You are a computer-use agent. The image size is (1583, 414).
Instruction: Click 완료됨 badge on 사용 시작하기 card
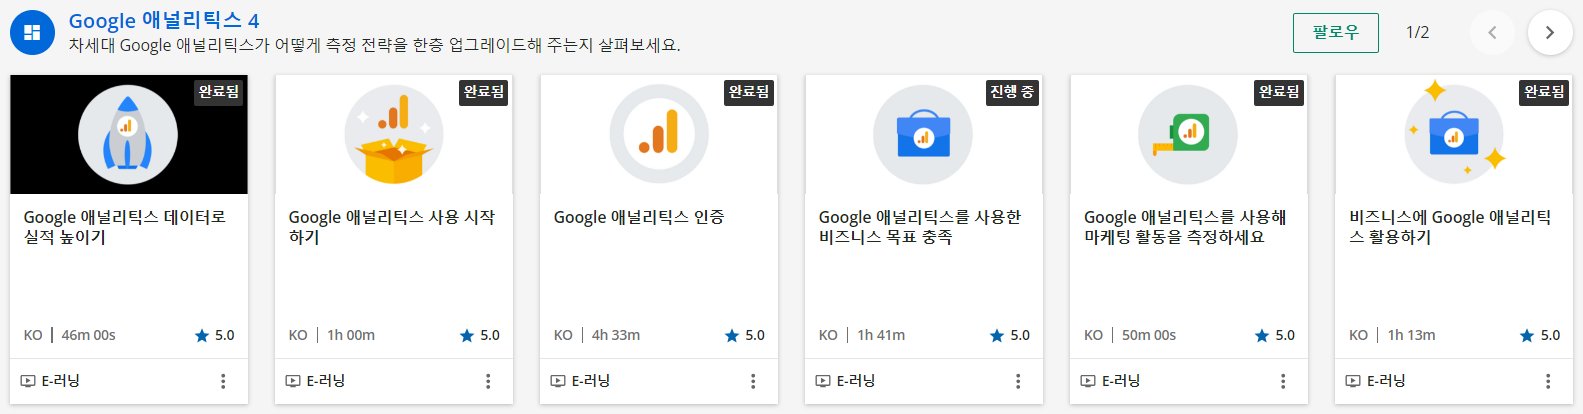pos(484,92)
